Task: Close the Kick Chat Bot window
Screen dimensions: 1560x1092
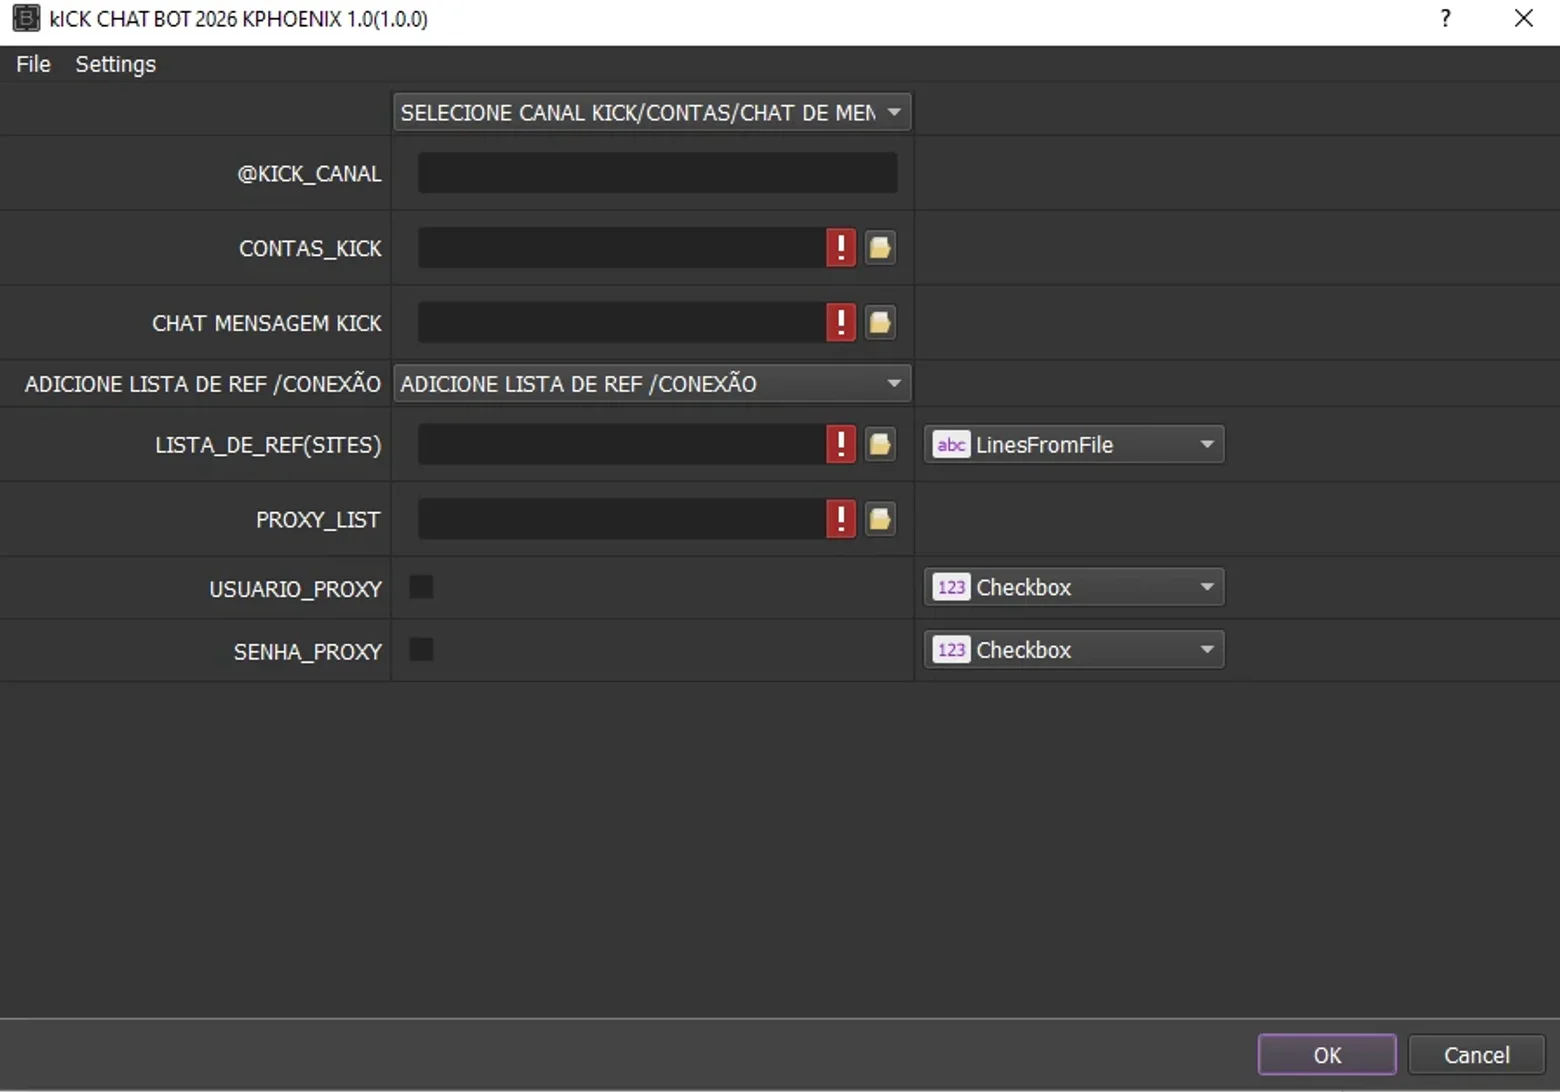Action: pos(1523,18)
